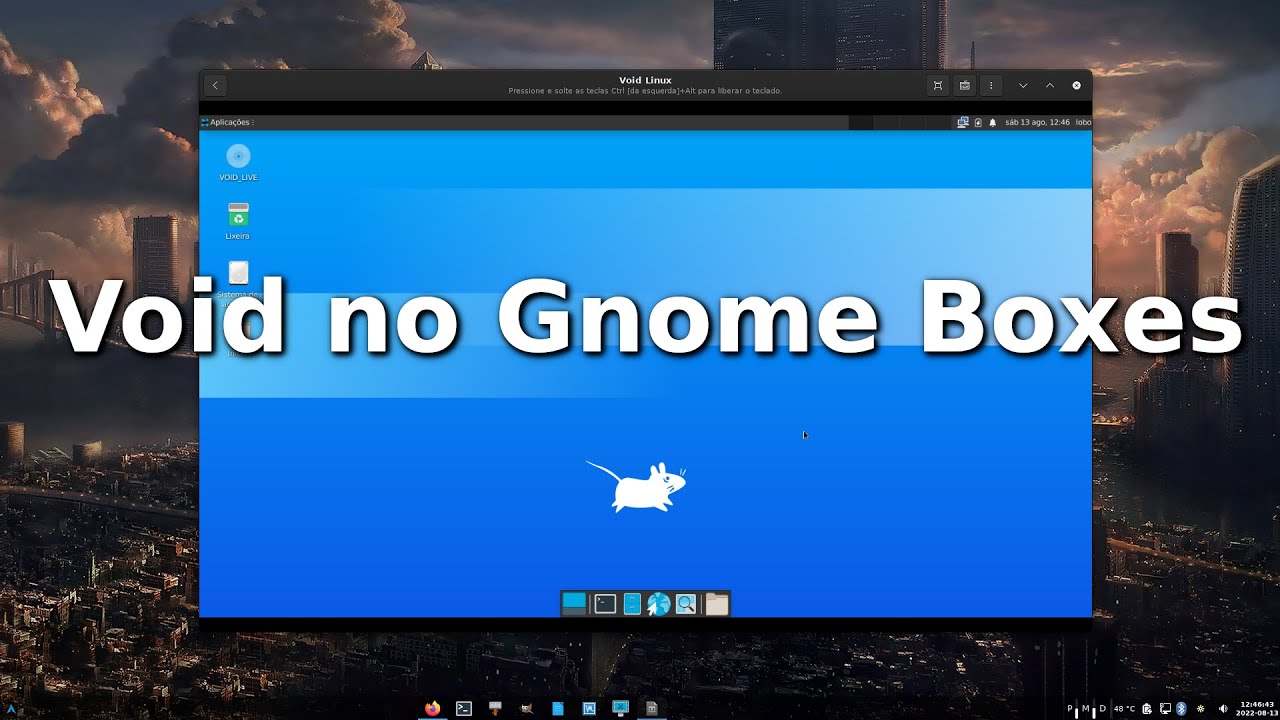Viewport: 1280px width, 720px height.
Task: Click the guest power manager battery icon
Action: point(978,122)
